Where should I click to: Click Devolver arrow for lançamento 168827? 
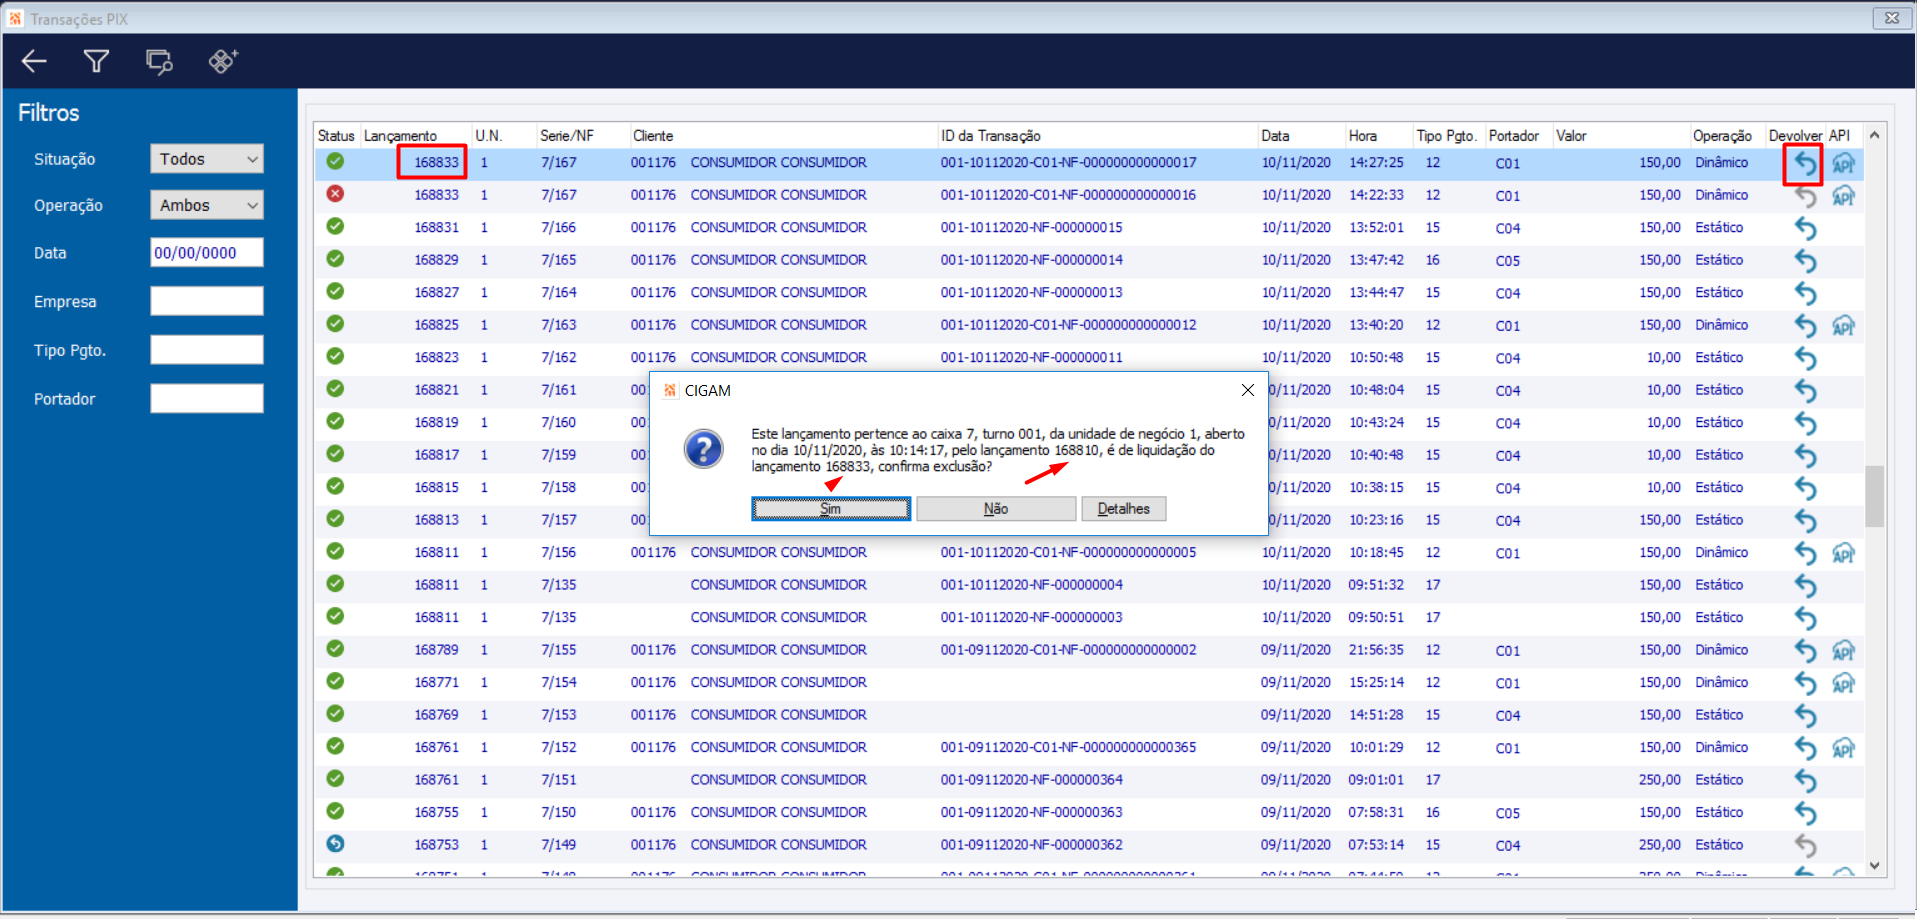click(1805, 293)
